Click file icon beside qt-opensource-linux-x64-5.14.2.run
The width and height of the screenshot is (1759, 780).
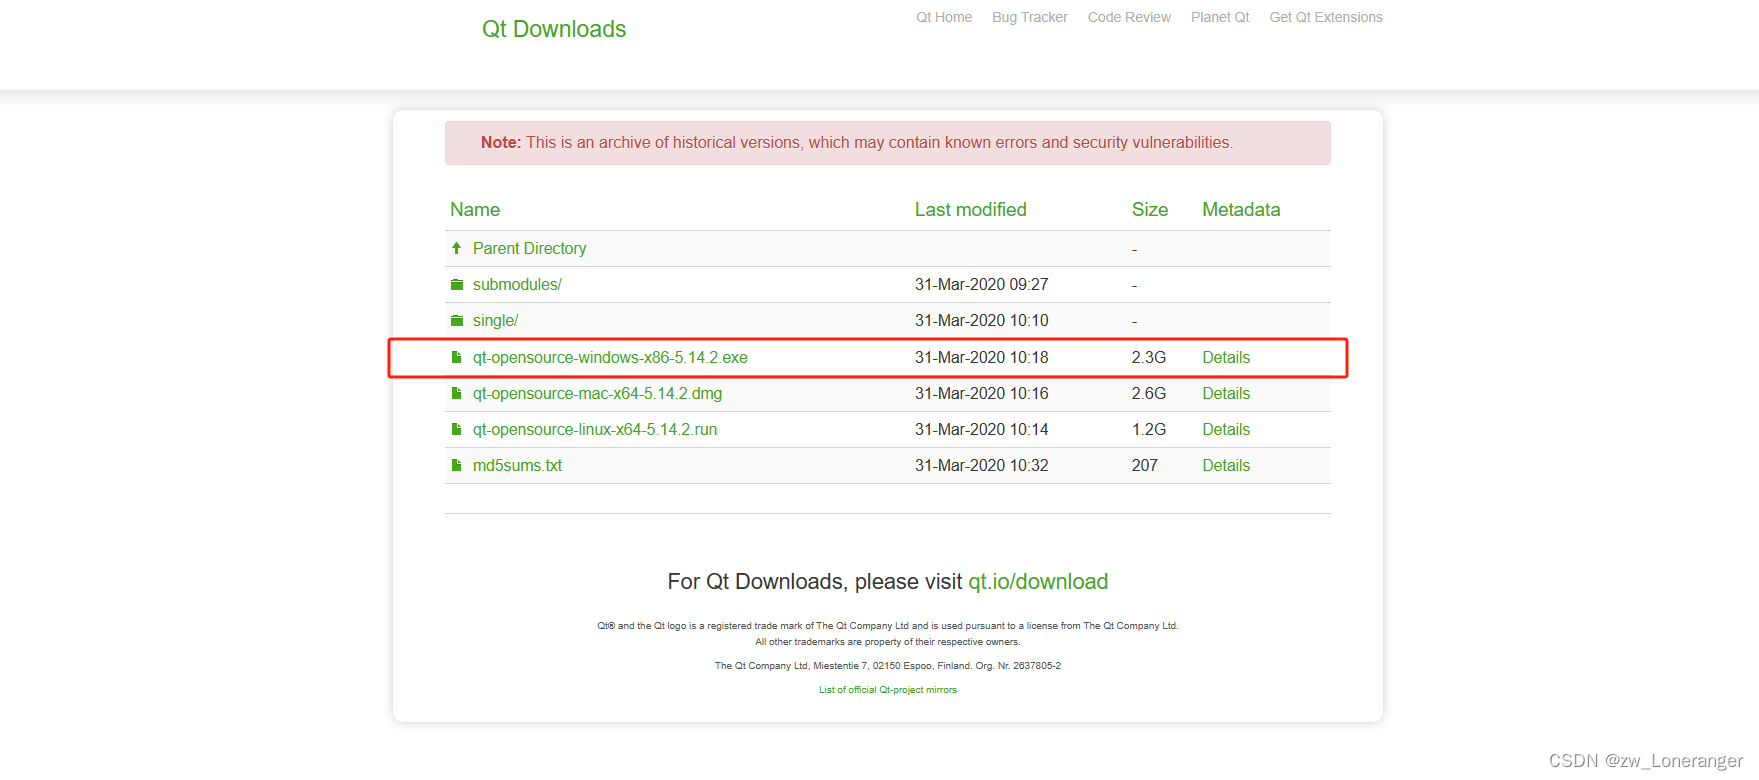coord(456,429)
